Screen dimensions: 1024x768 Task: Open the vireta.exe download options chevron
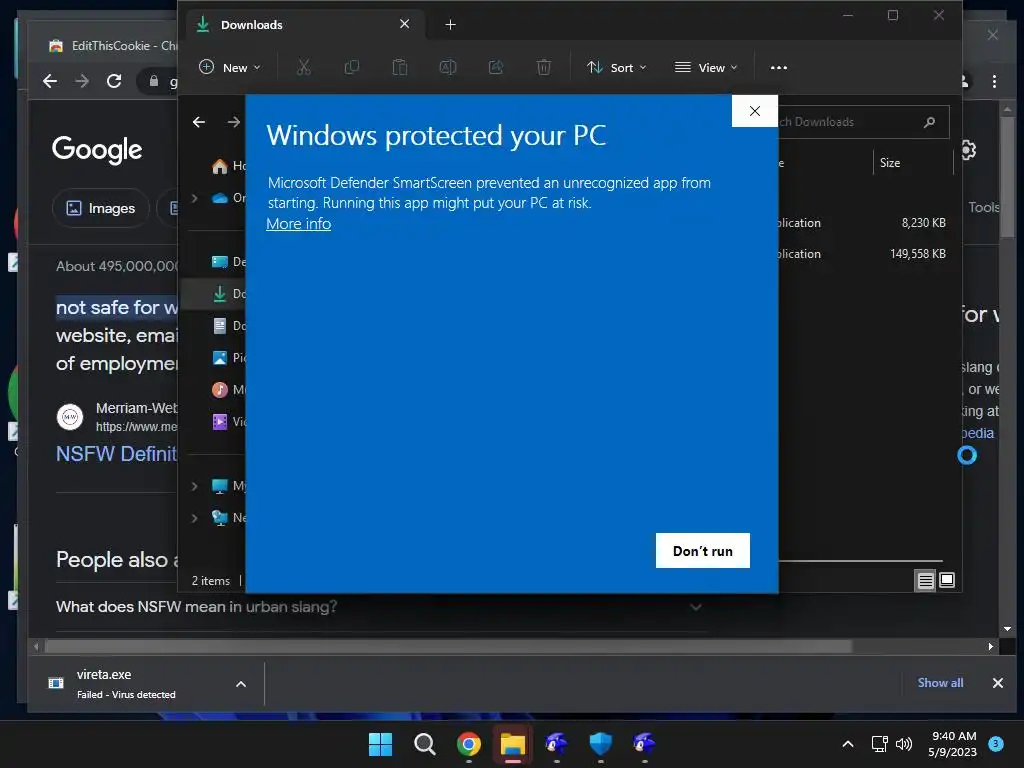241,684
